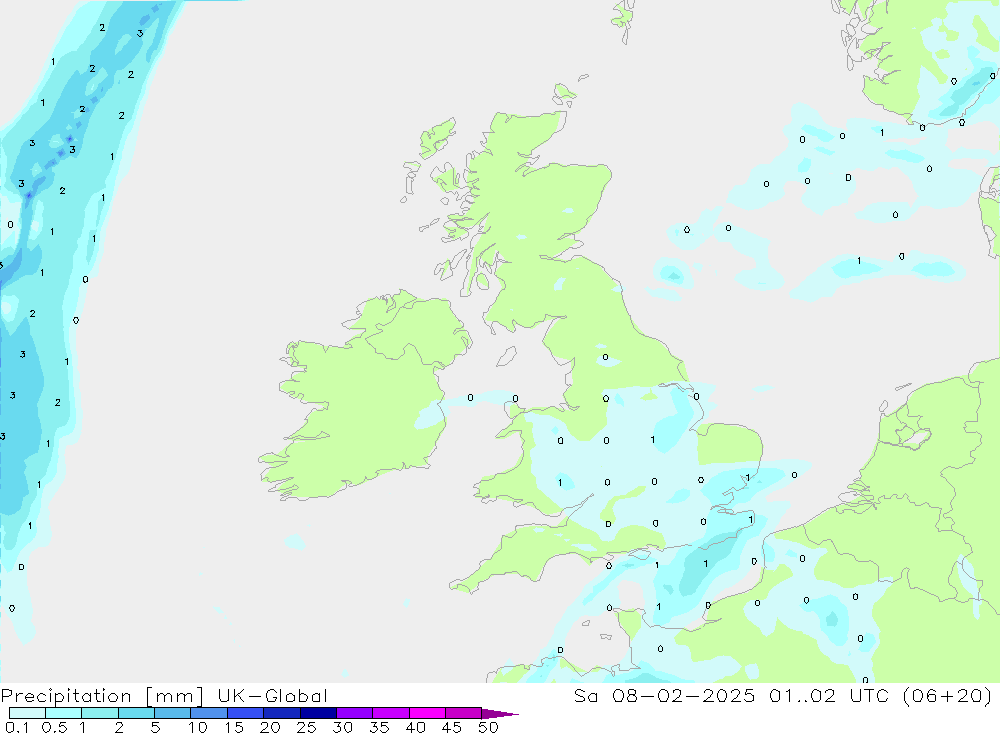The width and height of the screenshot is (1000, 733).
Task: Click the '0.1' legend scale label
Action: point(17,727)
